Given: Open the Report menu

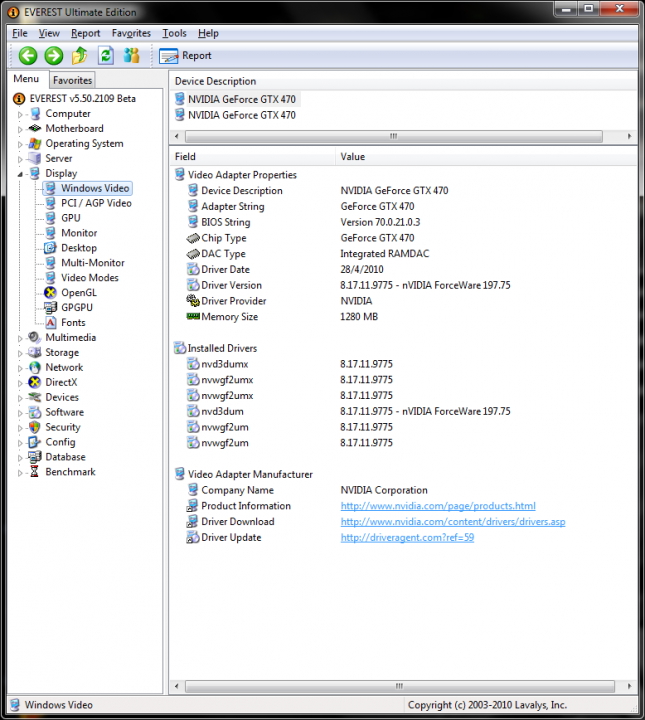Looking at the screenshot, I should coord(85,33).
